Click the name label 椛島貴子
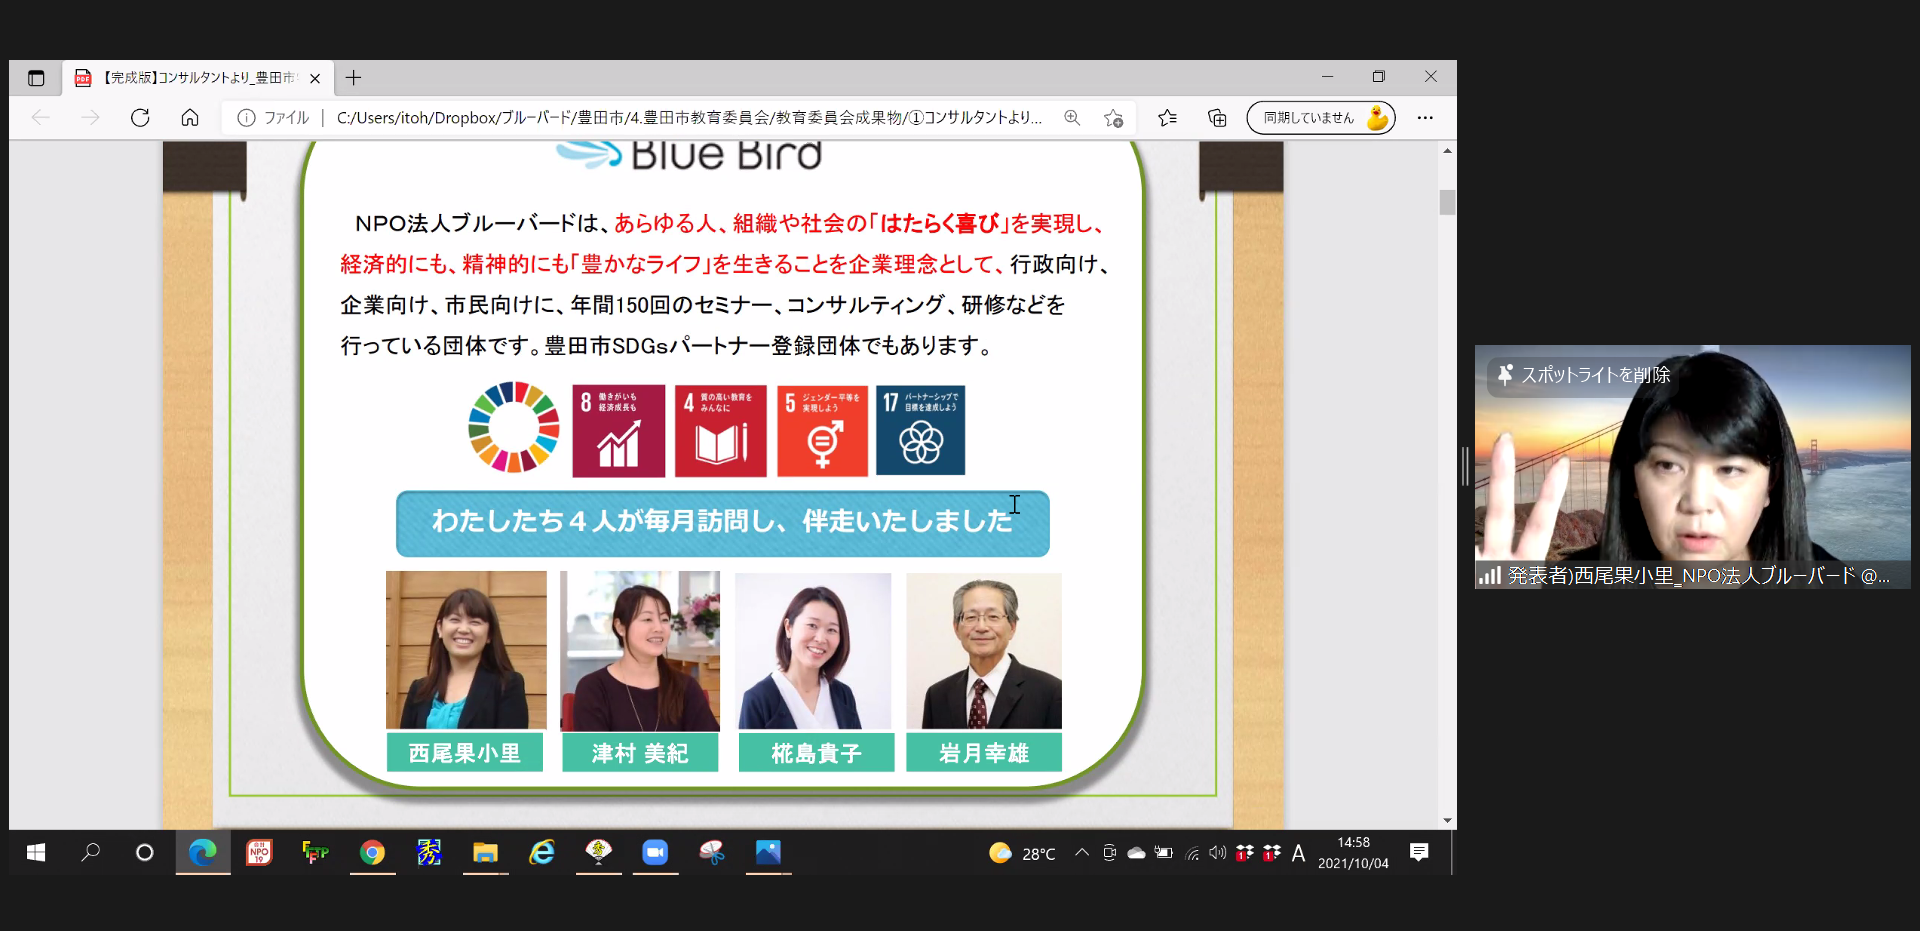The height and width of the screenshot is (931, 1920). click(x=816, y=753)
